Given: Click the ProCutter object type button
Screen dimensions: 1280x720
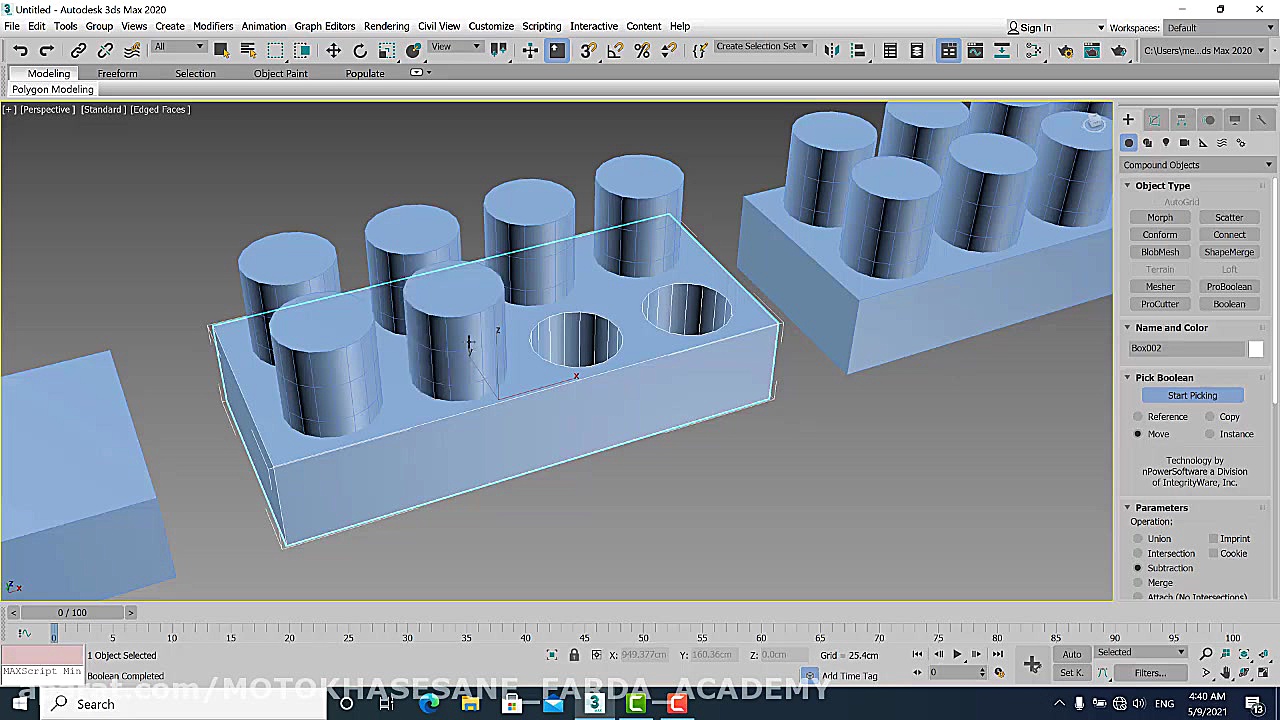Looking at the screenshot, I should pos(1160,304).
